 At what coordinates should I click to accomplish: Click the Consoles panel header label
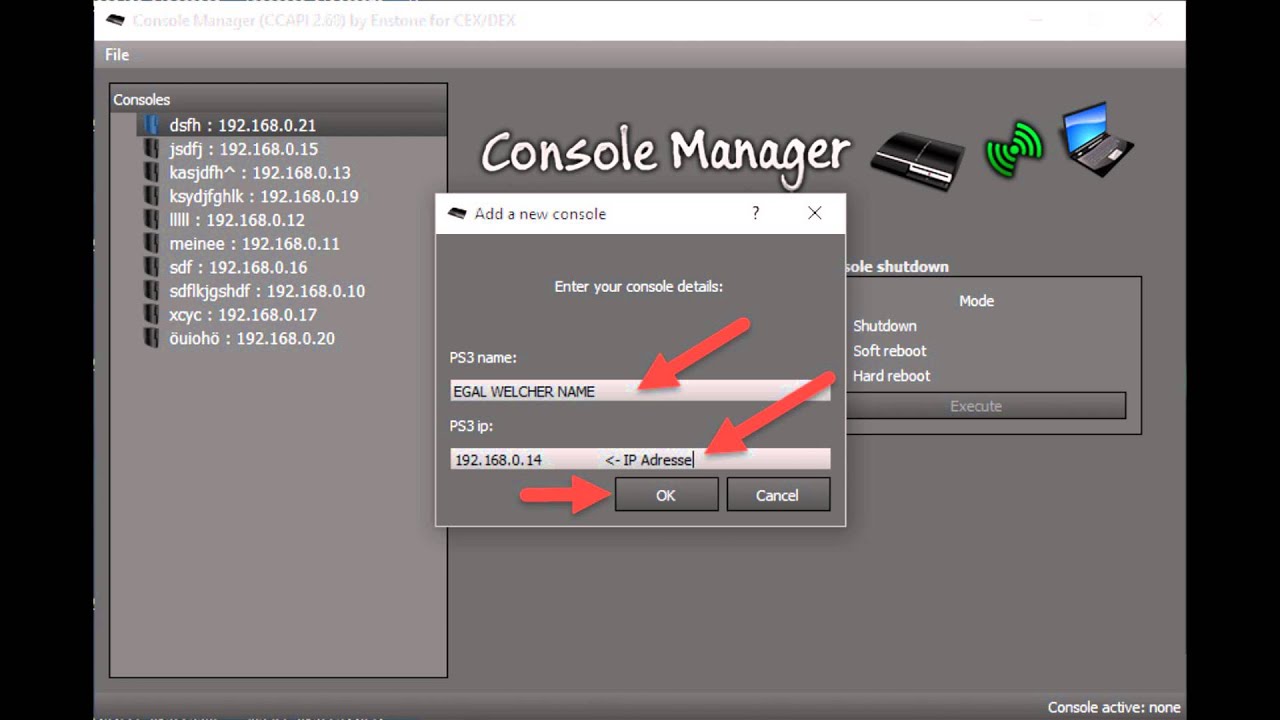pos(141,100)
